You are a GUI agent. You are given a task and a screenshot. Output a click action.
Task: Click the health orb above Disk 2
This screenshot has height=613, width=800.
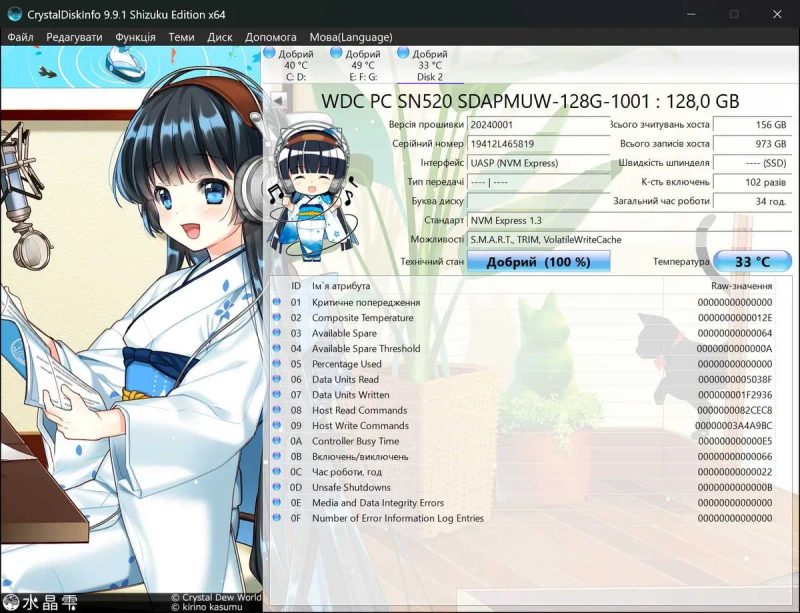pos(403,52)
